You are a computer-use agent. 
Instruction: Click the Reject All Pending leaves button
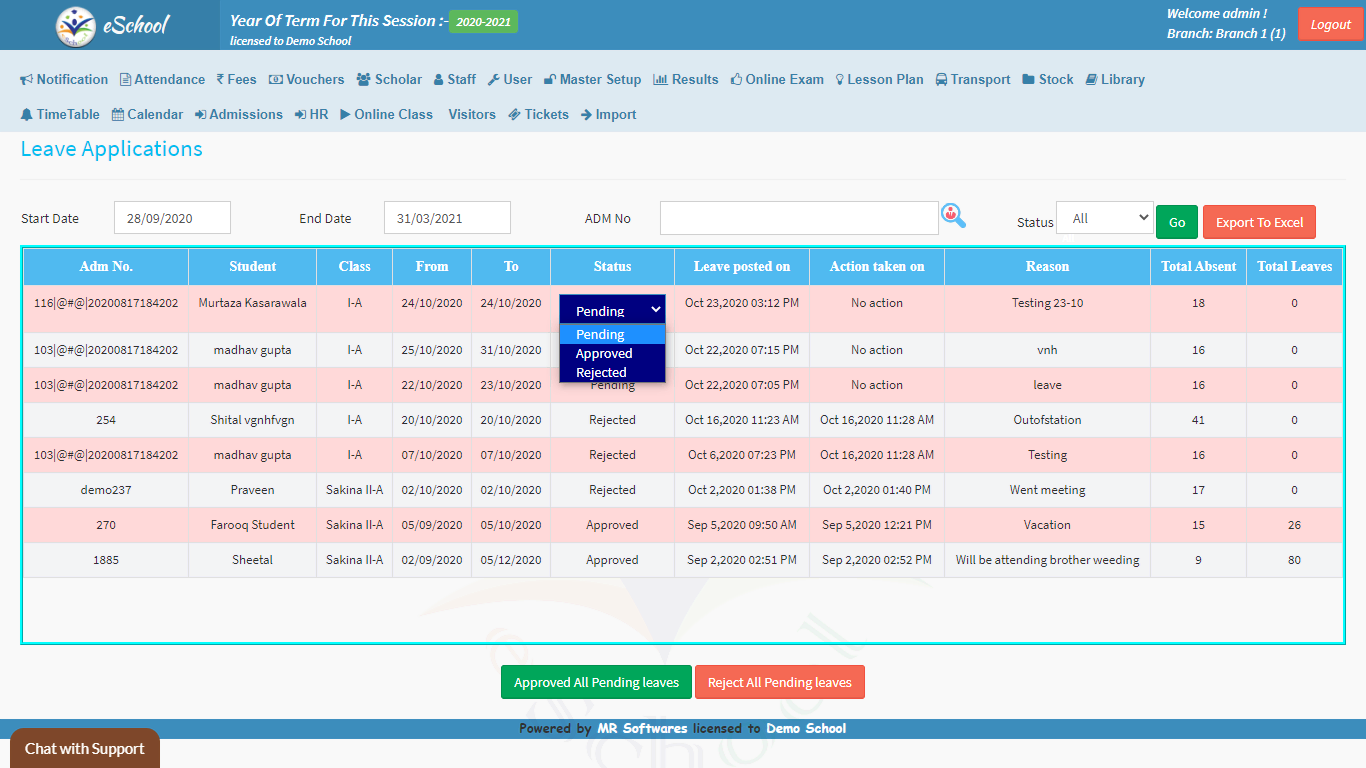(779, 682)
